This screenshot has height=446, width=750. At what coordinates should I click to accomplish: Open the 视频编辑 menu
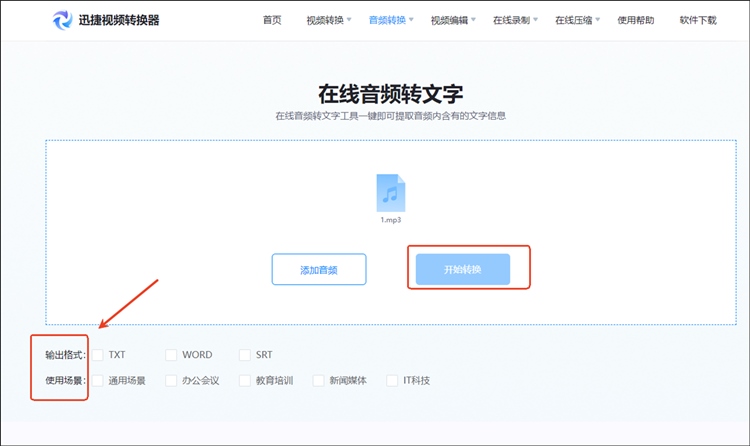tap(449, 20)
